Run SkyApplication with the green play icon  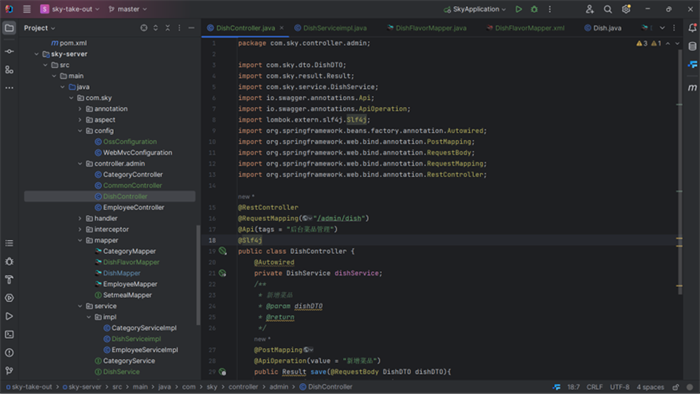pyautogui.click(x=518, y=9)
